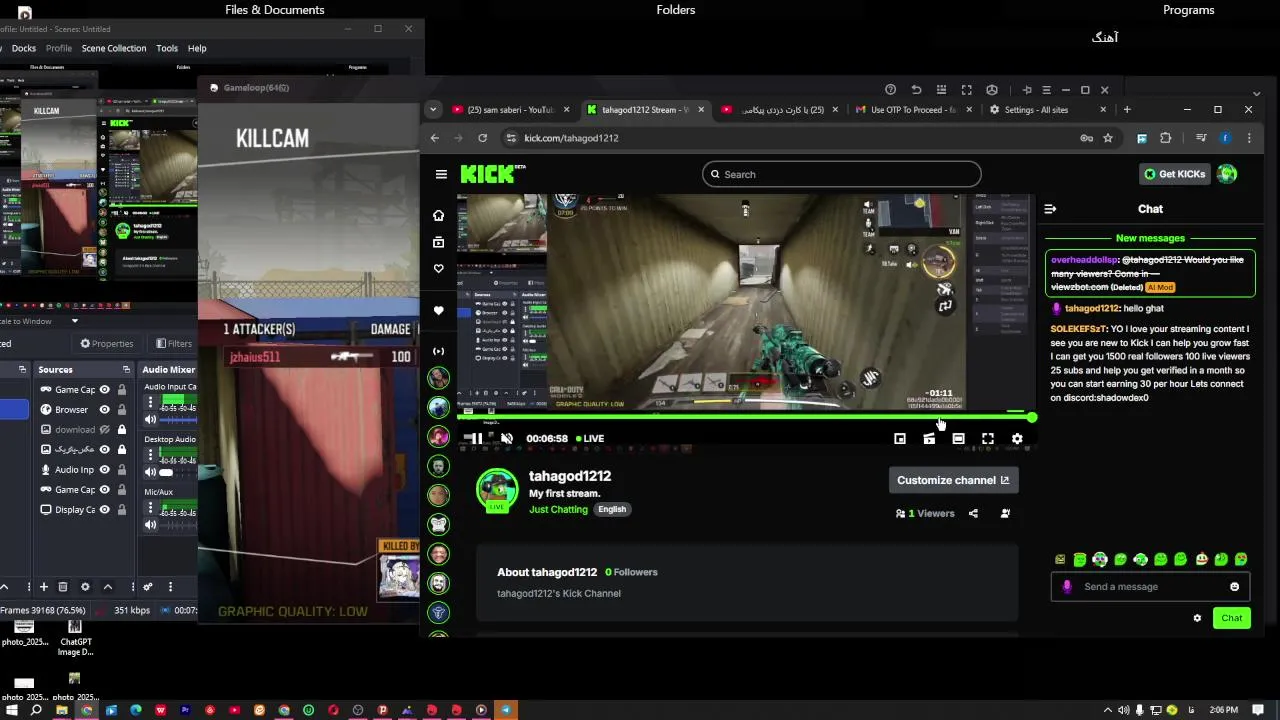1280x720 pixels.
Task: Mute Desktop Audio in OBS mixer
Action: (151, 472)
